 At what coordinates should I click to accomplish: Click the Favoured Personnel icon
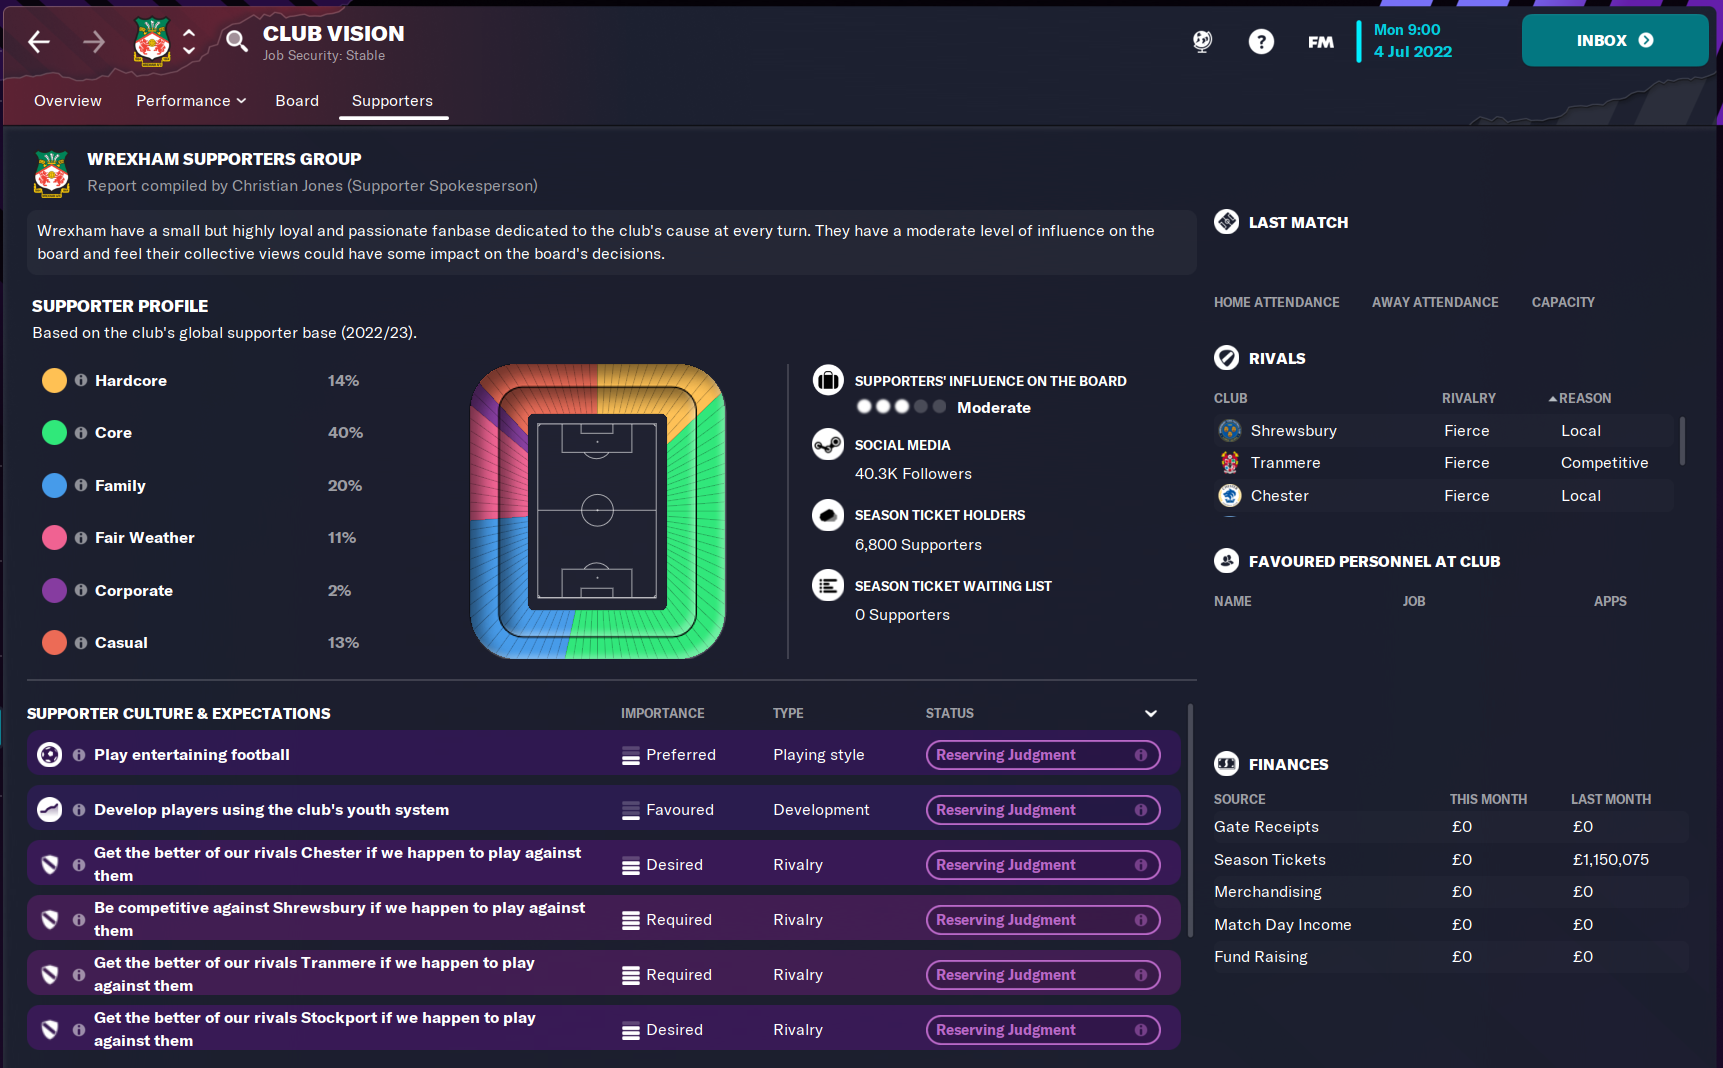coord(1226,561)
